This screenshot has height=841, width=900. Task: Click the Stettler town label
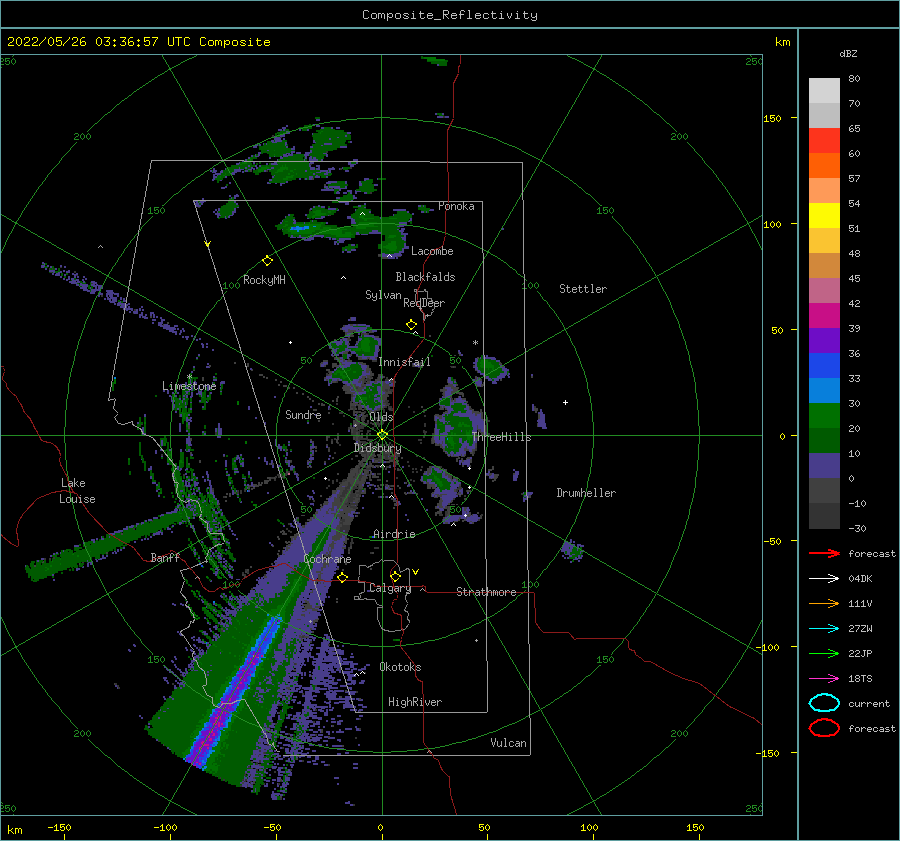pos(583,289)
